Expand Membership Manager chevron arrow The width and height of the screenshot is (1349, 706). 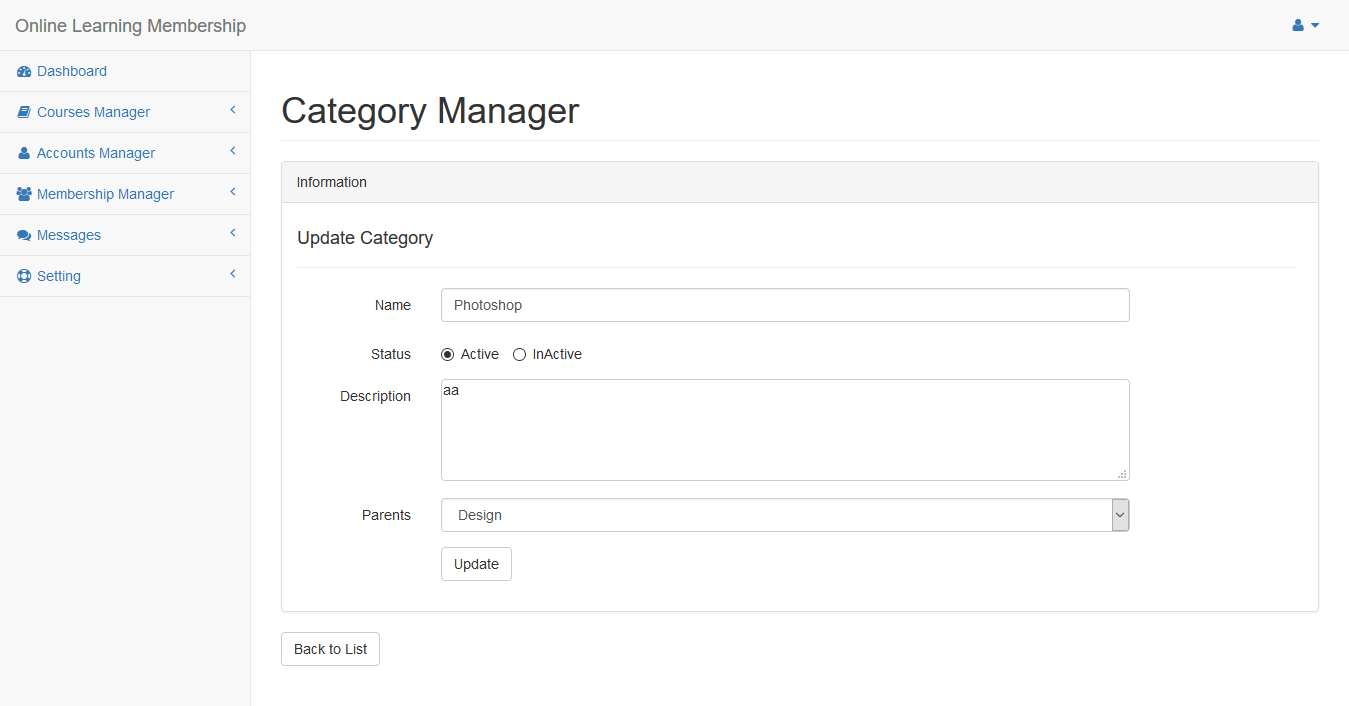pyautogui.click(x=232, y=192)
